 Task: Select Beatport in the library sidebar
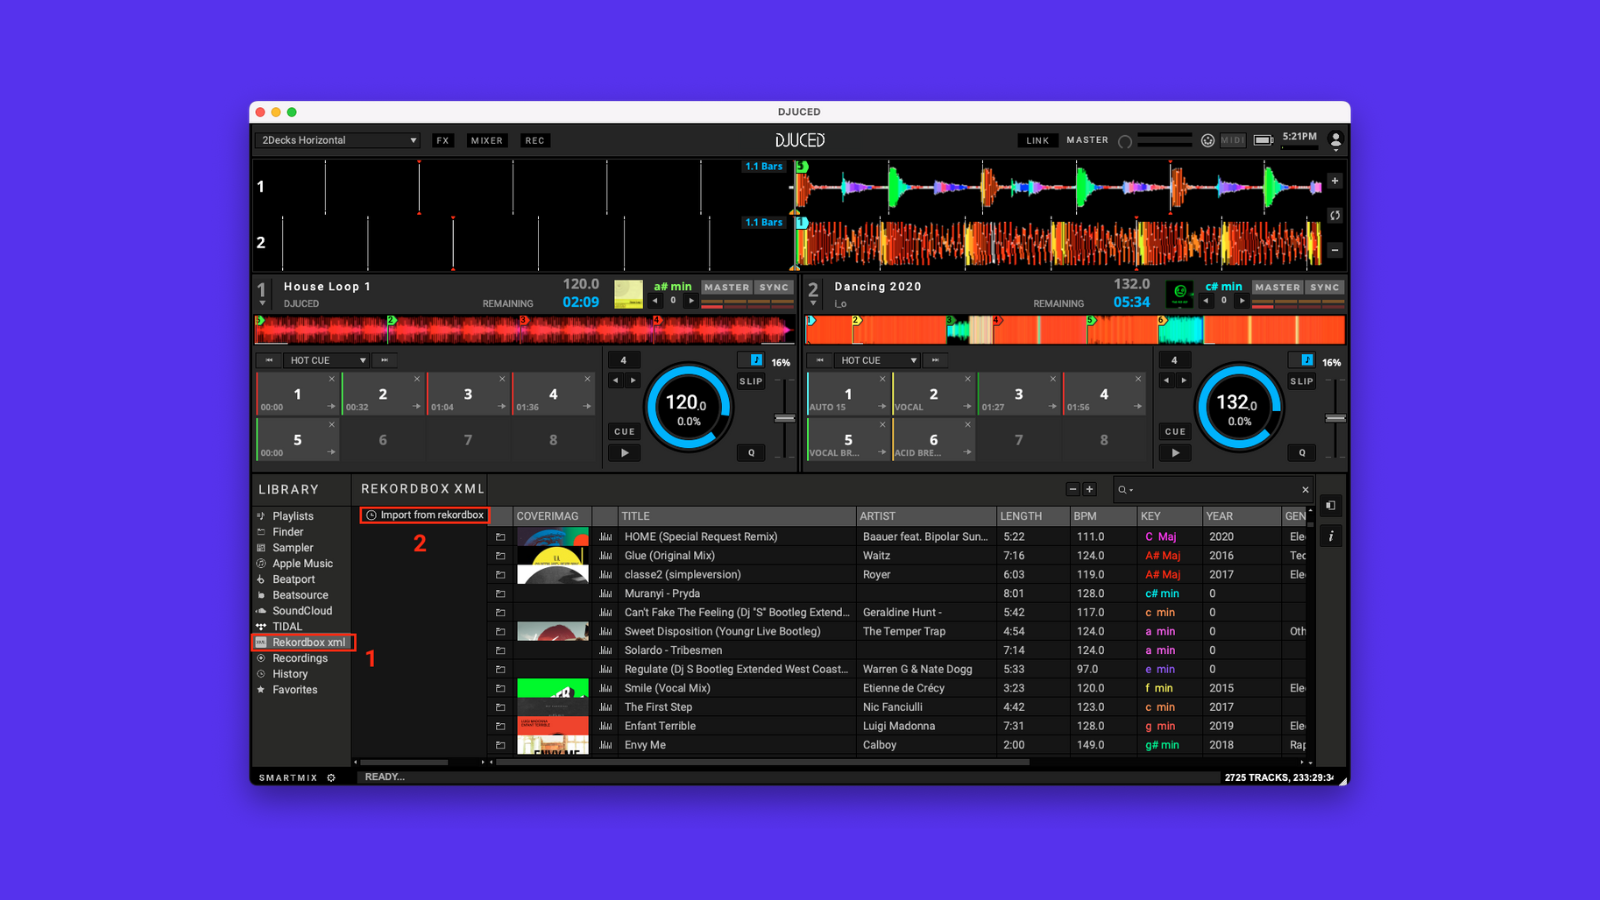295,579
